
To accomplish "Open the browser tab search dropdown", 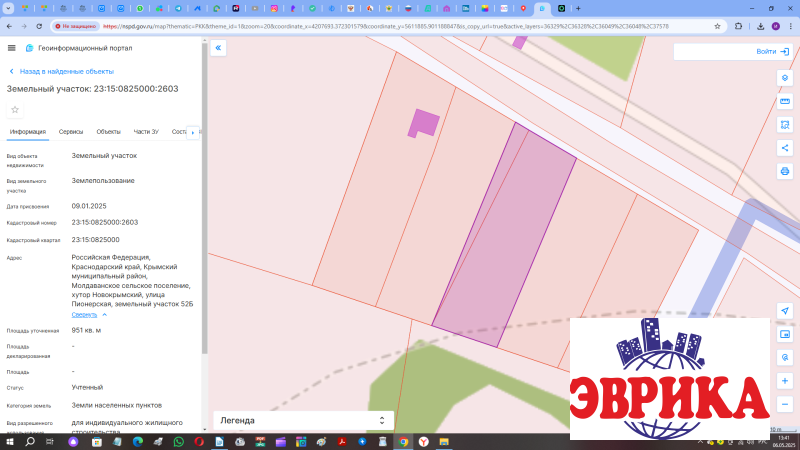I will click(x=8, y=8).
